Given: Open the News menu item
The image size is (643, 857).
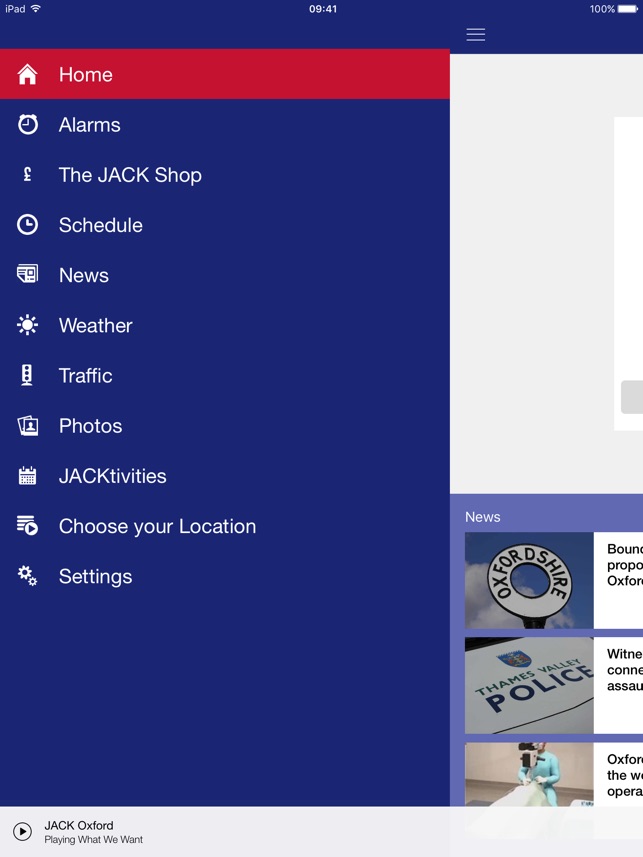Looking at the screenshot, I should 225,275.
